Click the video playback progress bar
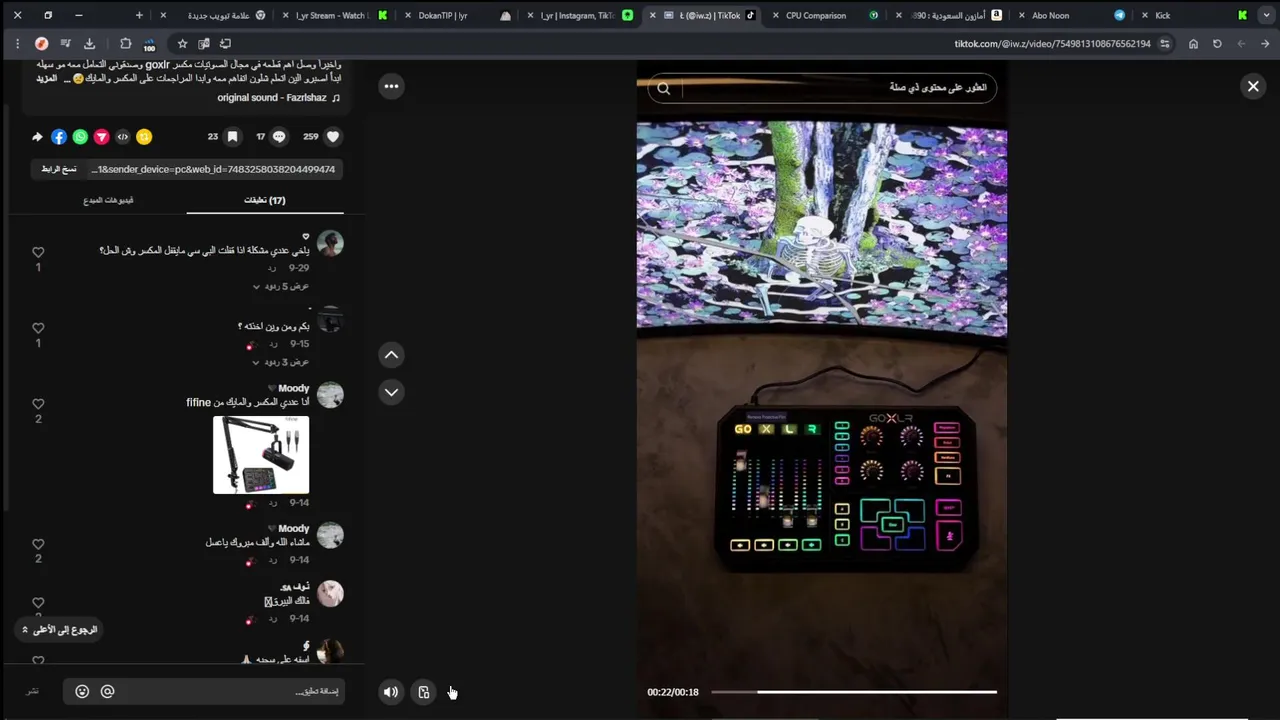The height and width of the screenshot is (720, 1280). tap(854, 692)
